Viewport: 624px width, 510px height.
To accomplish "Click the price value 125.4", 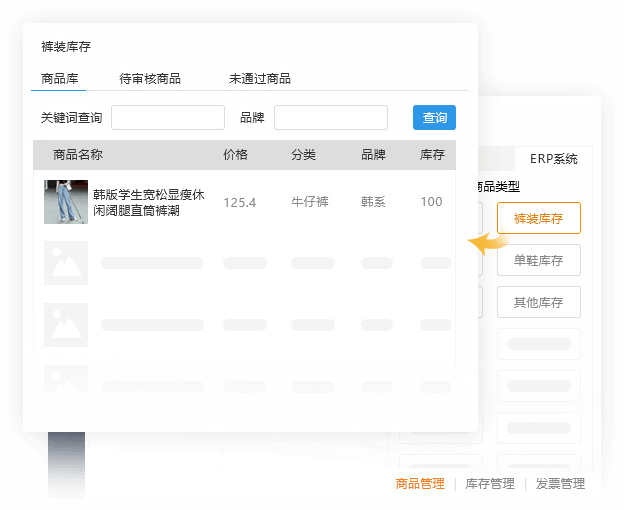I will point(240,202).
